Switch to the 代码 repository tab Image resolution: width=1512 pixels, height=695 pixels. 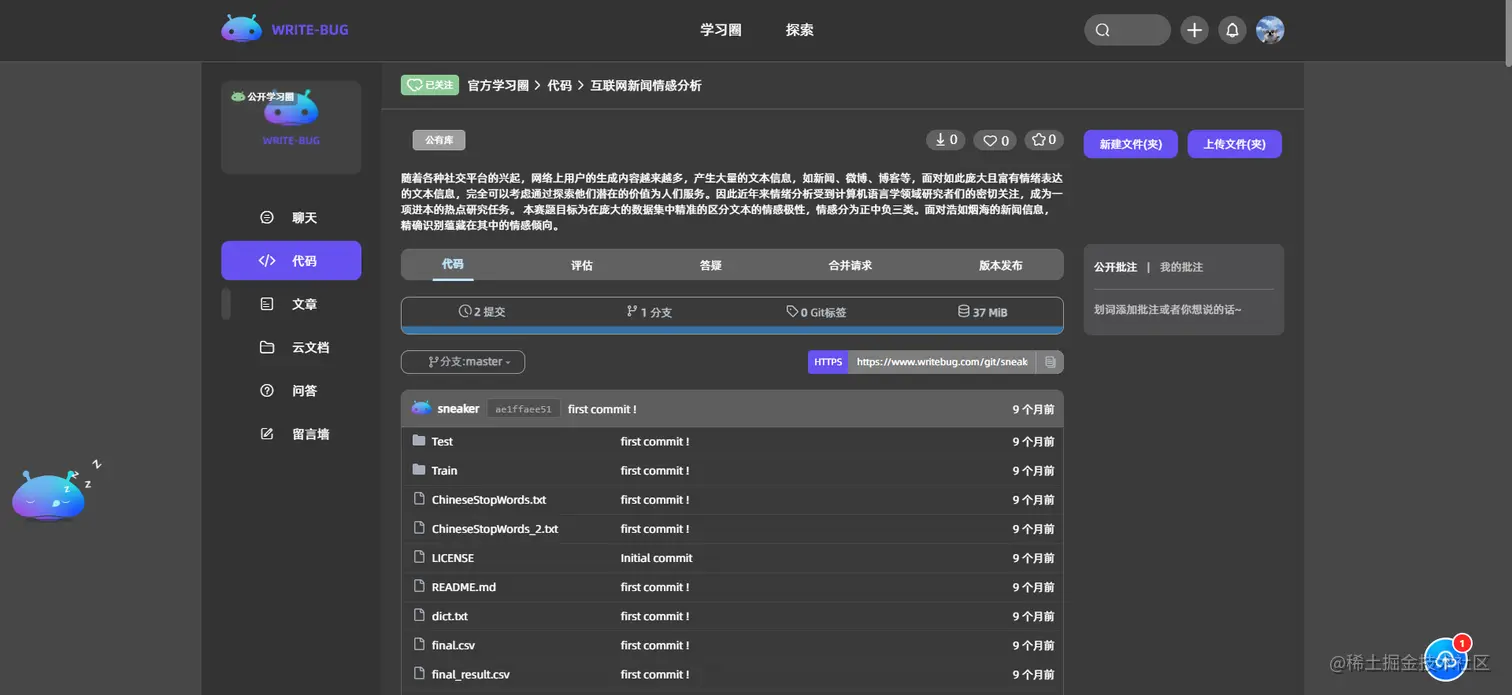pyautogui.click(x=453, y=265)
